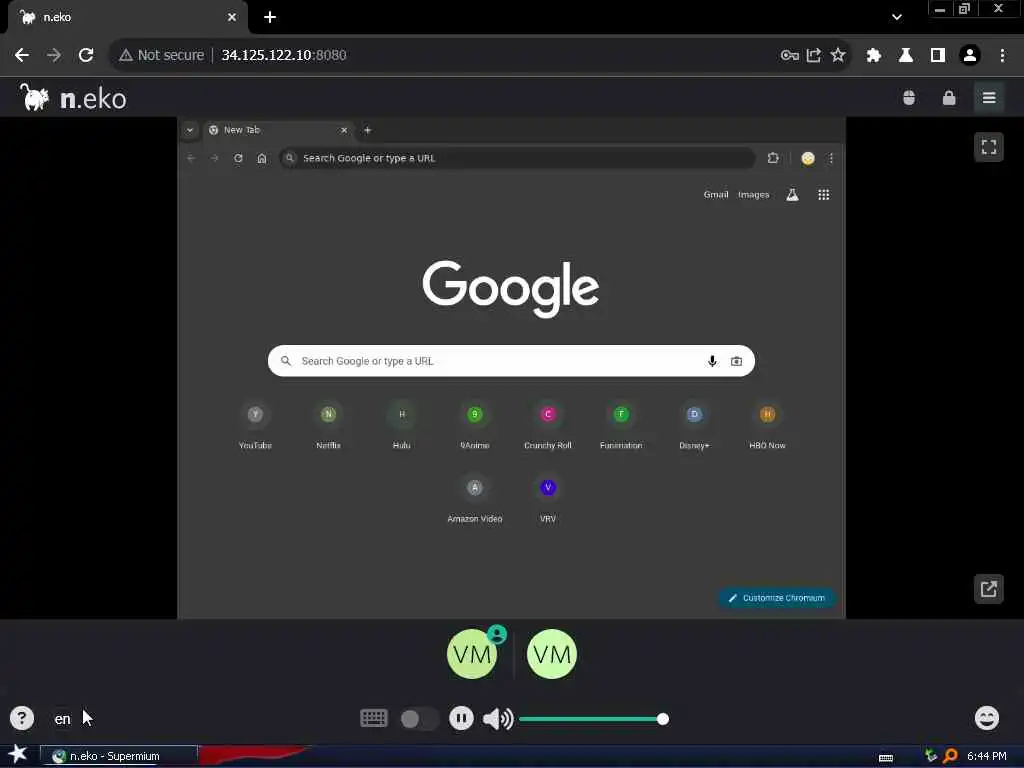This screenshot has width=1024, height=768.
Task: Click the Customize Chromium button
Action: click(777, 598)
